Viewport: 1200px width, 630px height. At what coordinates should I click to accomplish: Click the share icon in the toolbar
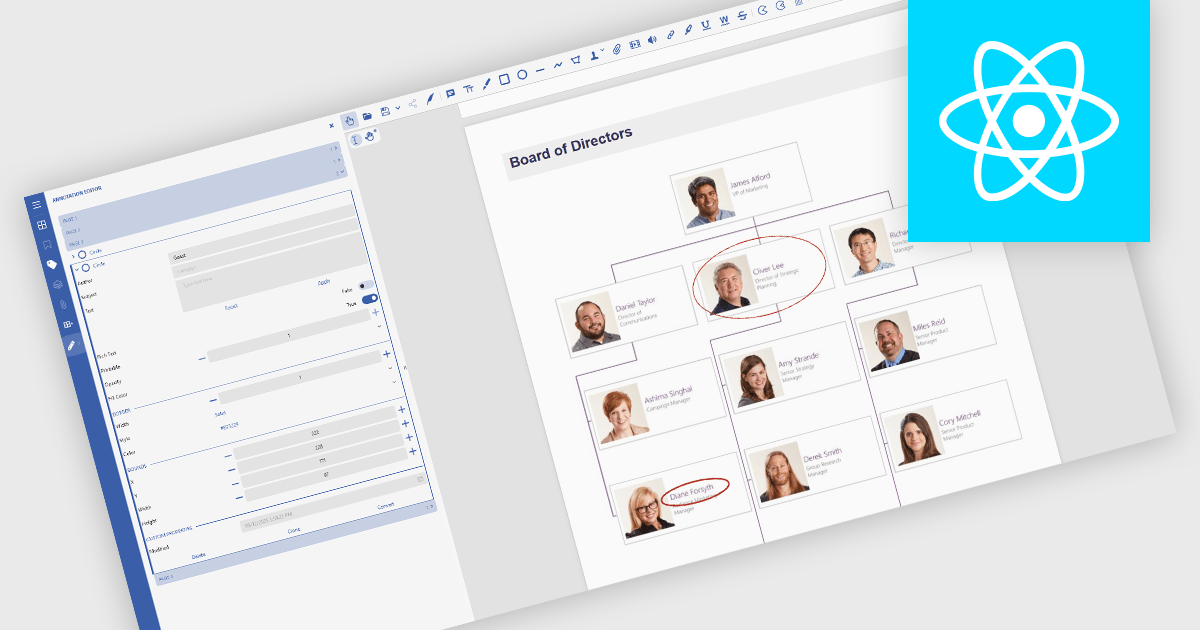[x=412, y=104]
